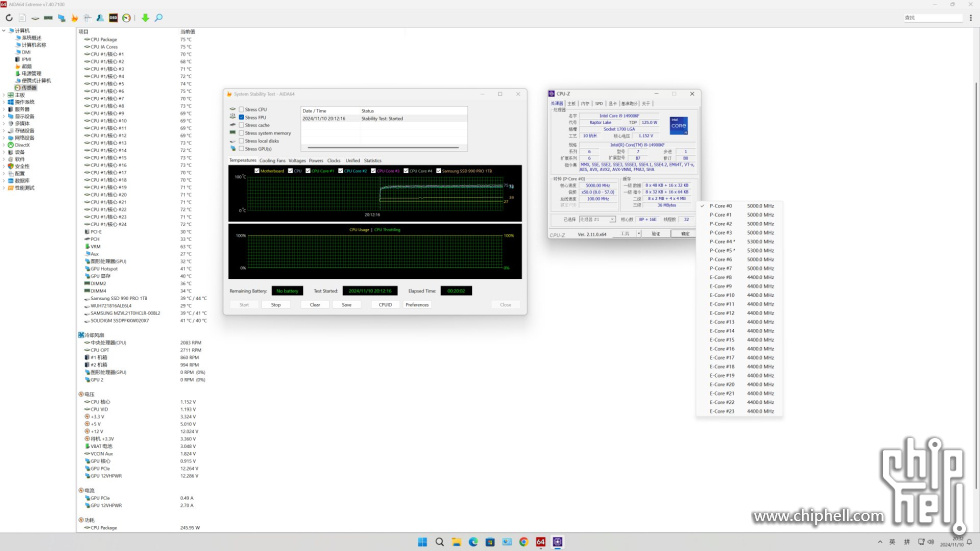Click Clear button in Stability Test
This screenshot has width=980, height=551.
pyautogui.click(x=315, y=305)
